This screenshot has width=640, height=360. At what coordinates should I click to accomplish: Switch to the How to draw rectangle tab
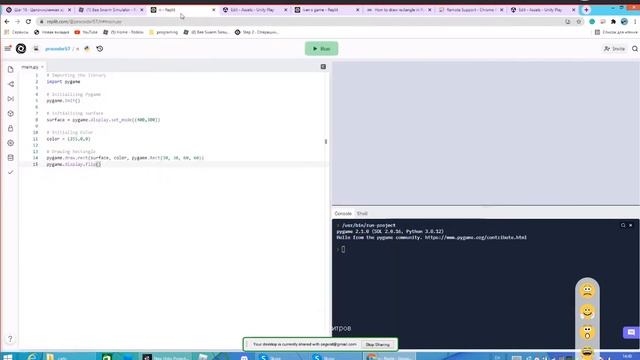[x=398, y=10]
